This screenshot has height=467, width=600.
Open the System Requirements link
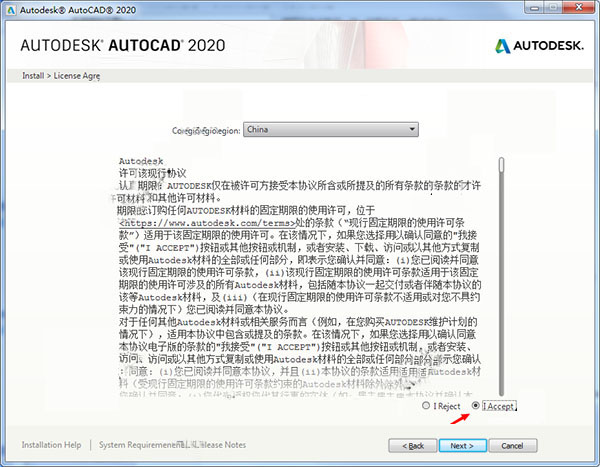(138, 445)
